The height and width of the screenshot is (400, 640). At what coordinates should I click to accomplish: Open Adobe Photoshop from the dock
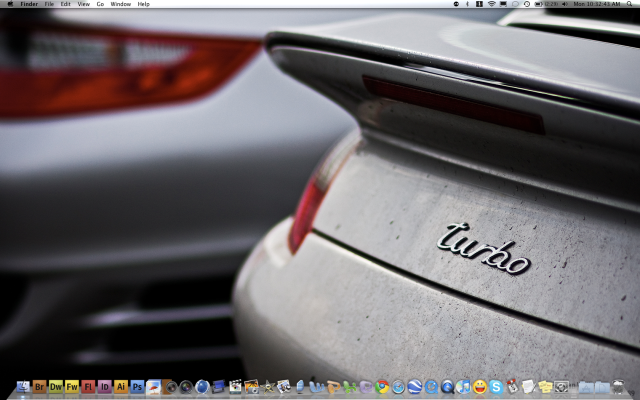137,386
